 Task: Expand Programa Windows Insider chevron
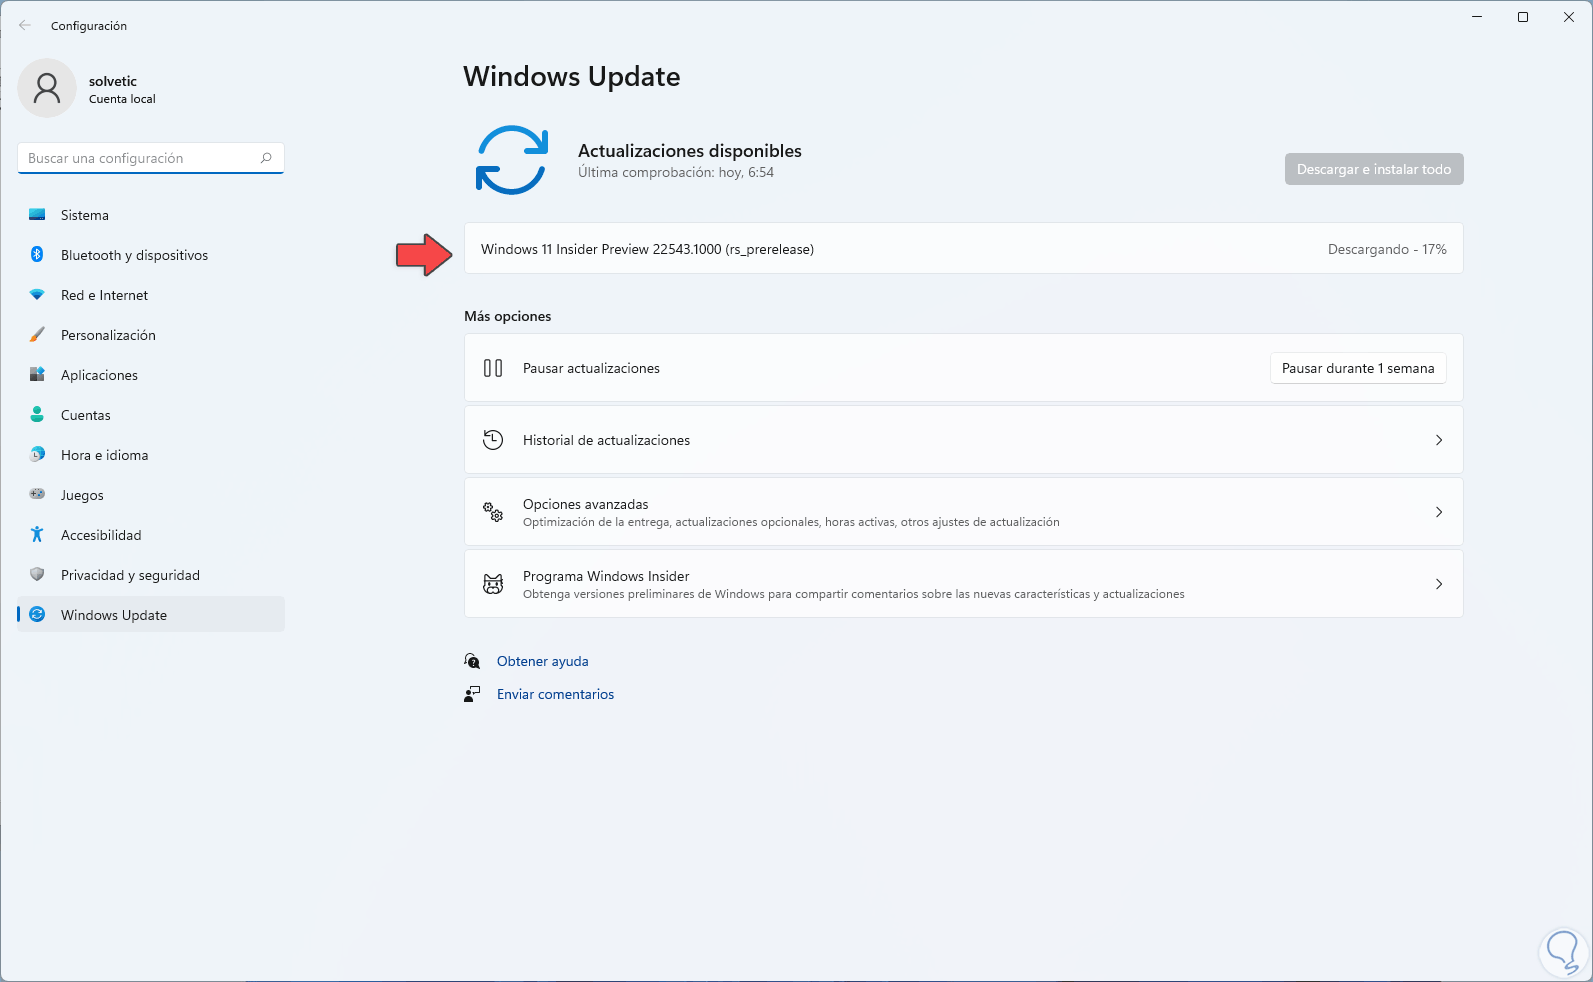1439,584
